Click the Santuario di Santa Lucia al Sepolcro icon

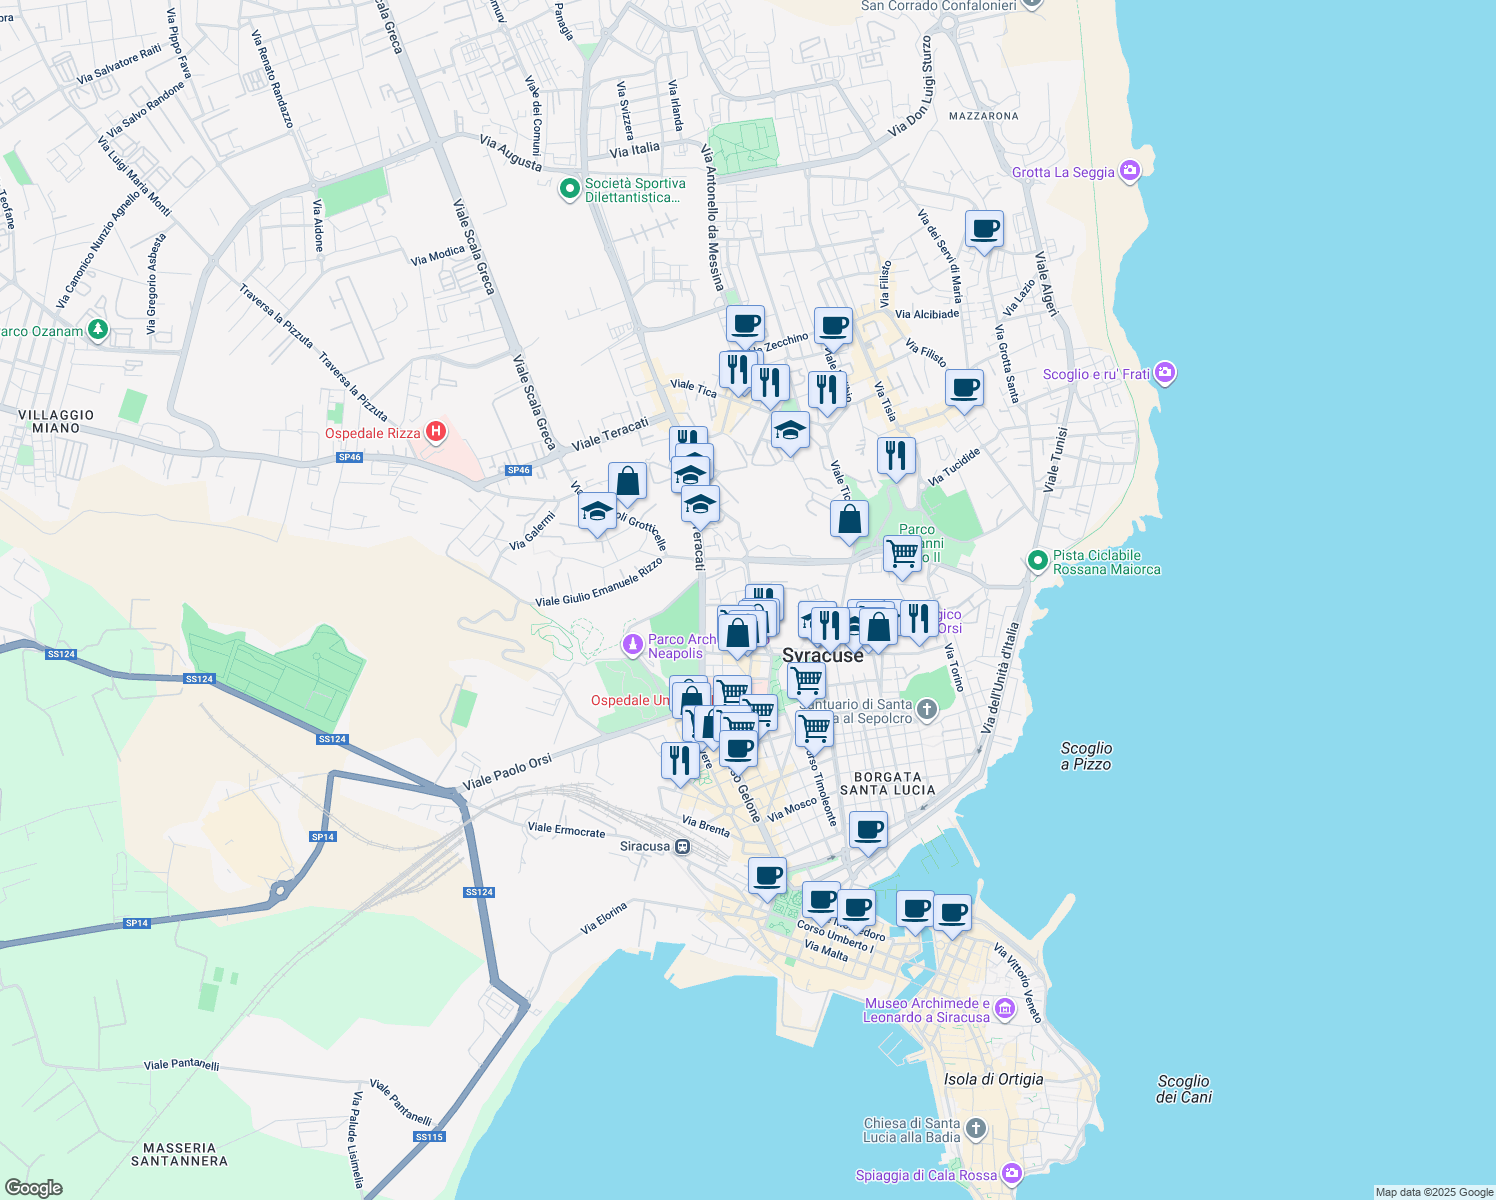927,710
